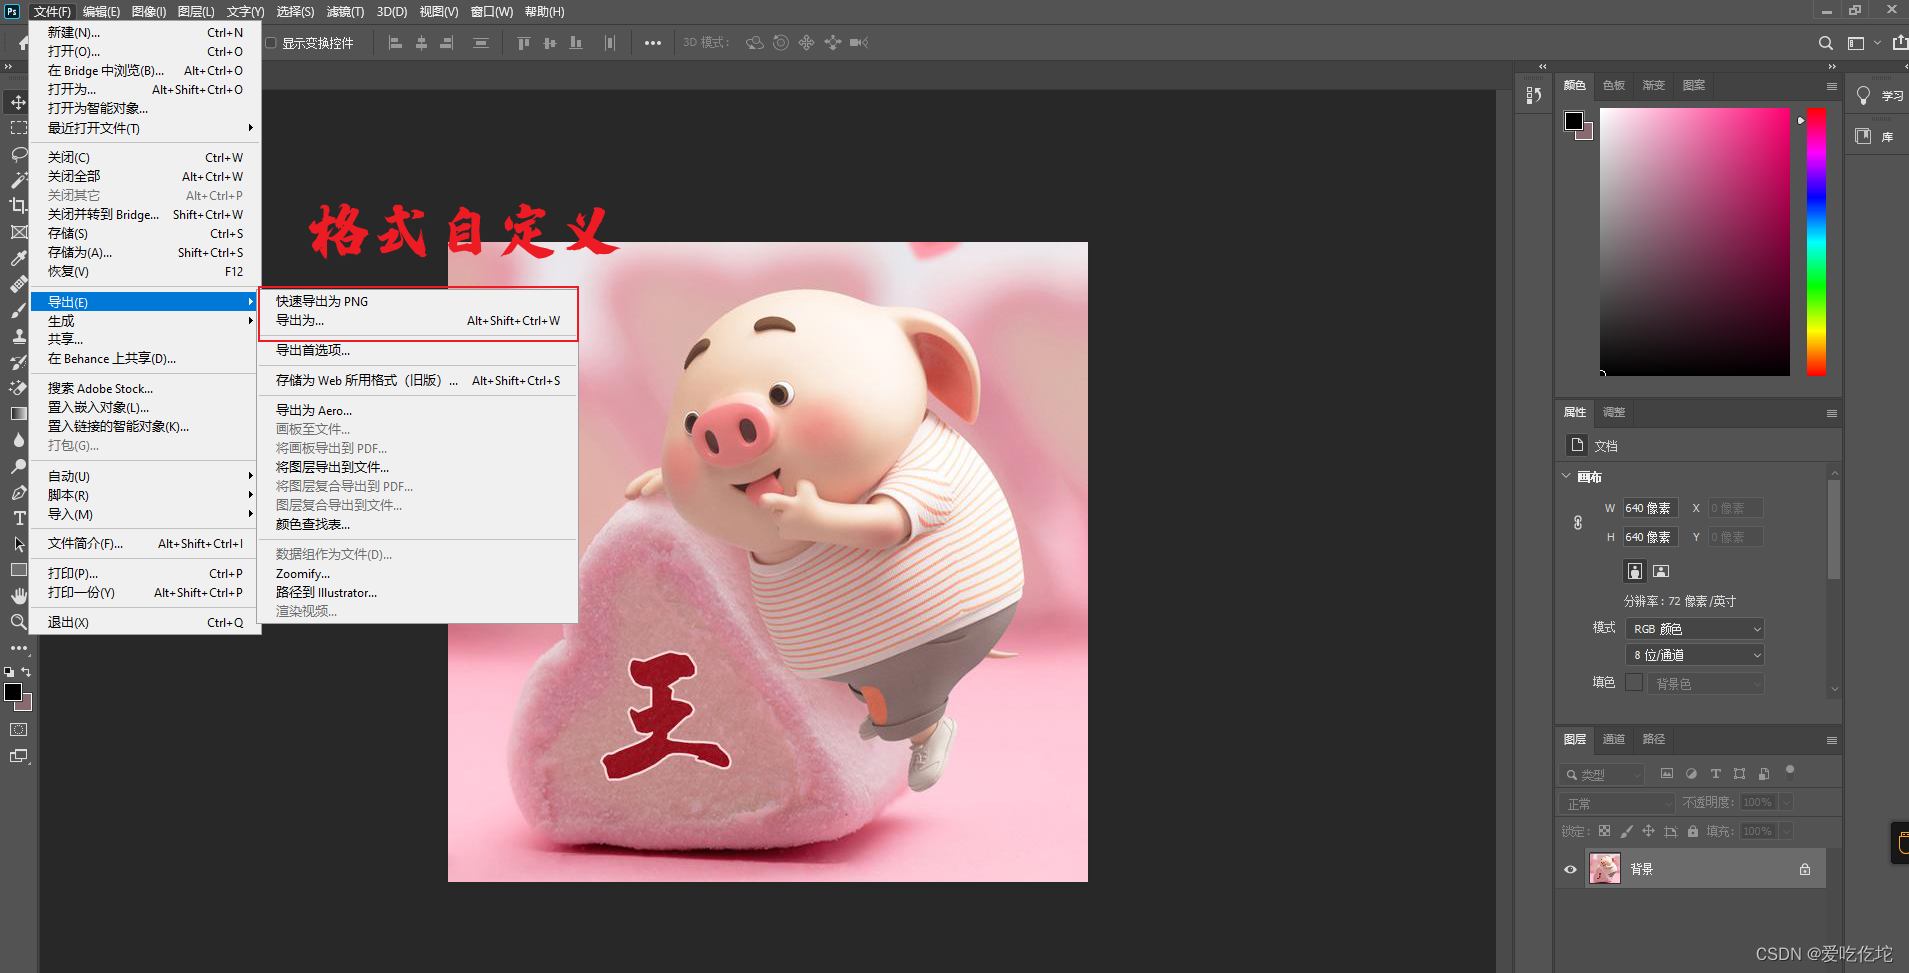Select the Horizontal Type tool
Screen dimensions: 1909x973
click(x=18, y=518)
